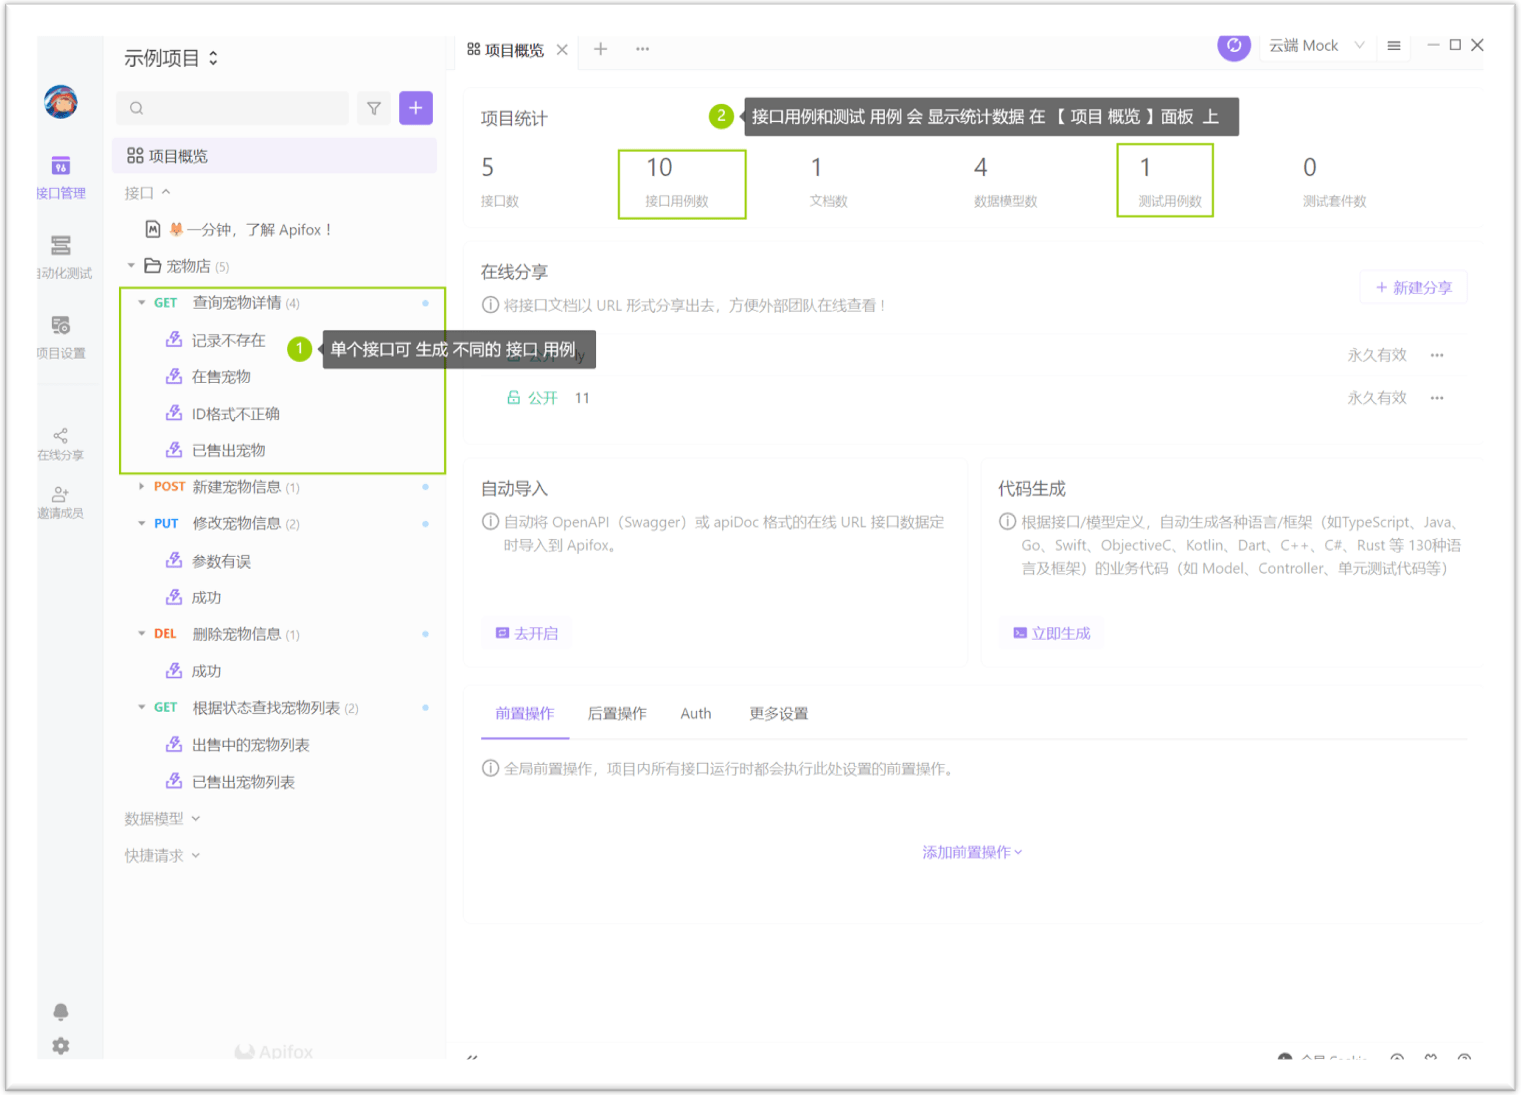
Task: Expand the 数据模型 section
Action: (x=161, y=818)
